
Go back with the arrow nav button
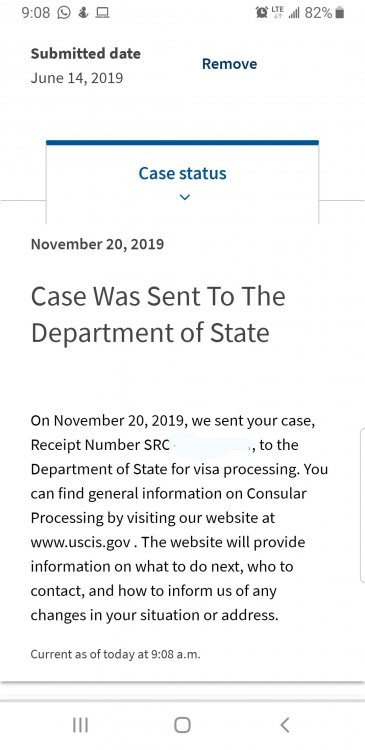(285, 726)
